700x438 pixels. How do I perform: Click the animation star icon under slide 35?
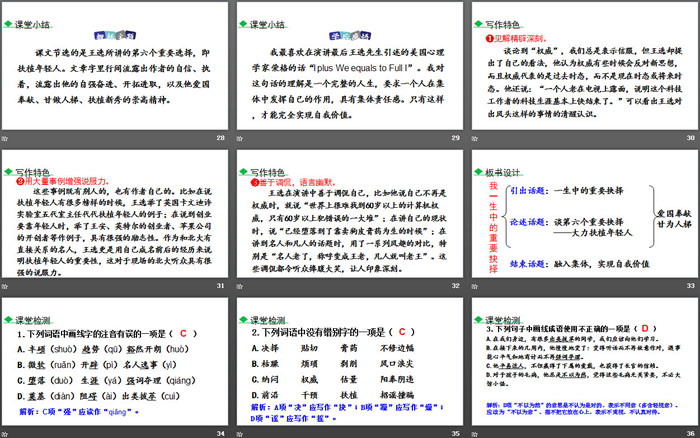(240, 434)
